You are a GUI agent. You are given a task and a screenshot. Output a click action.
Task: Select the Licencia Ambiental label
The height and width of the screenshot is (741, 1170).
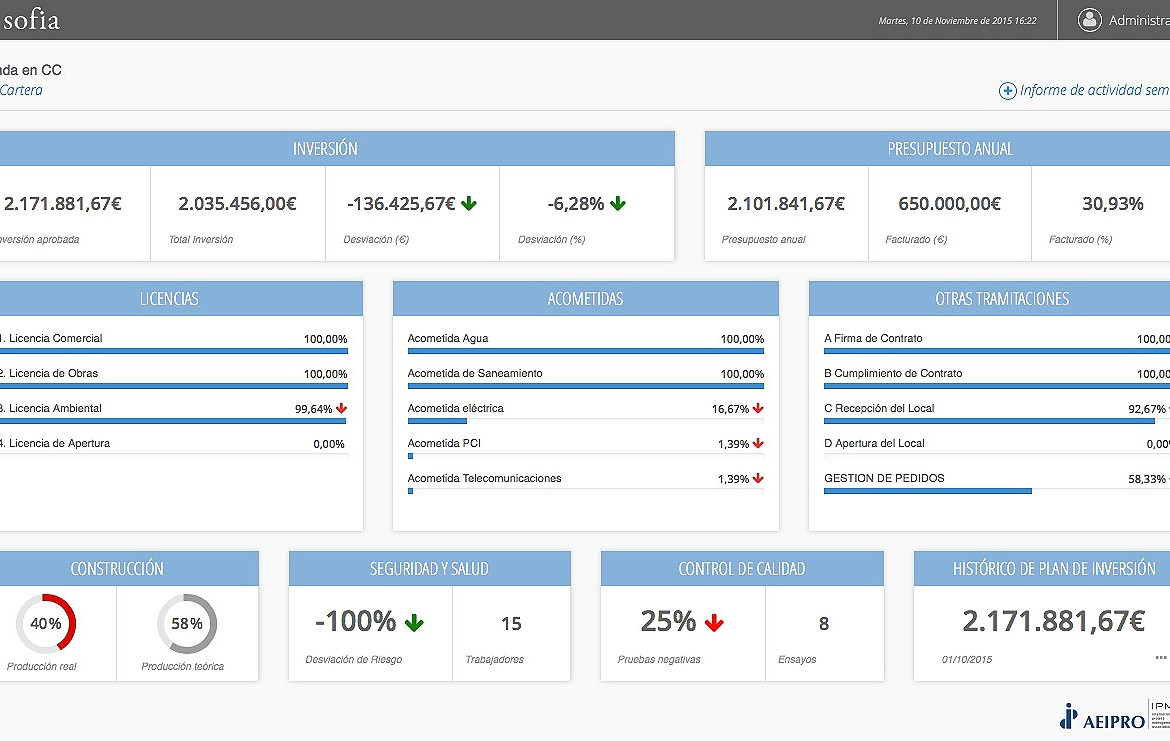pyautogui.click(x=51, y=408)
